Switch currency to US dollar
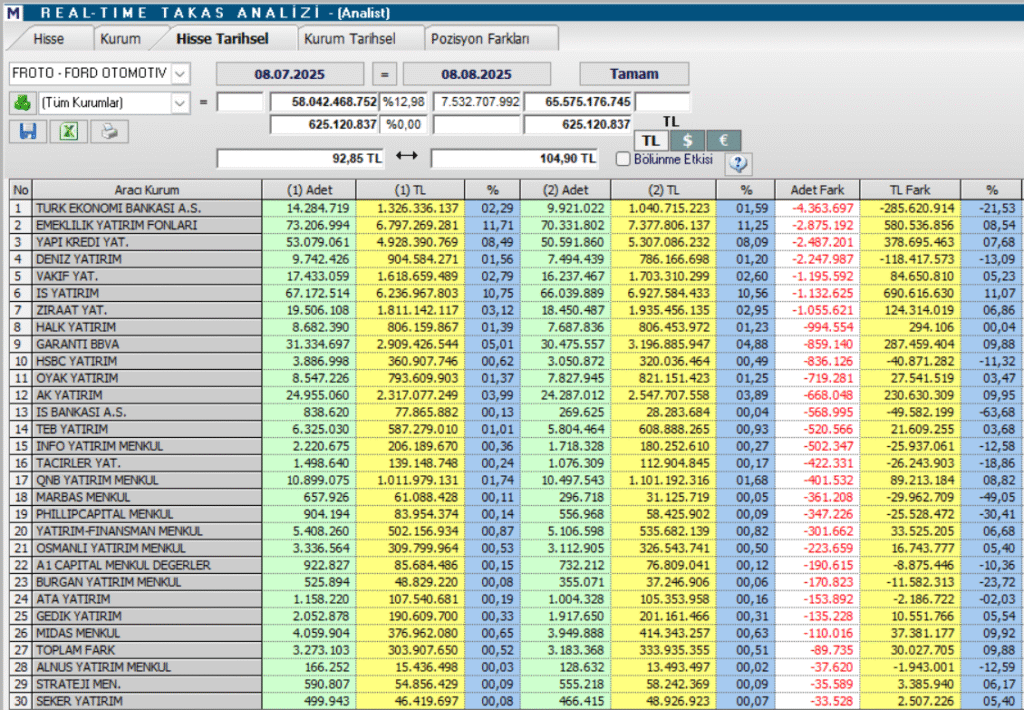Image resolution: width=1024 pixels, height=710 pixels. pyautogui.click(x=687, y=141)
